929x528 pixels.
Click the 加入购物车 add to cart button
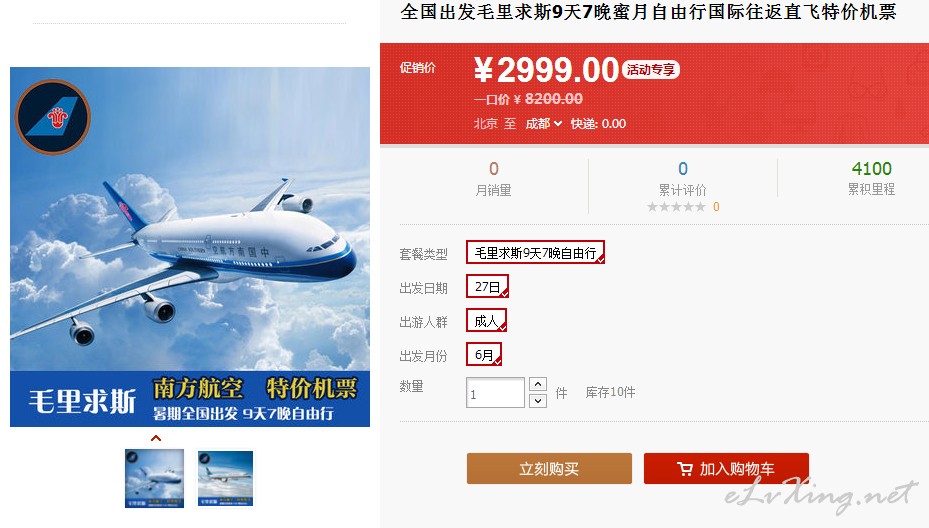[726, 469]
